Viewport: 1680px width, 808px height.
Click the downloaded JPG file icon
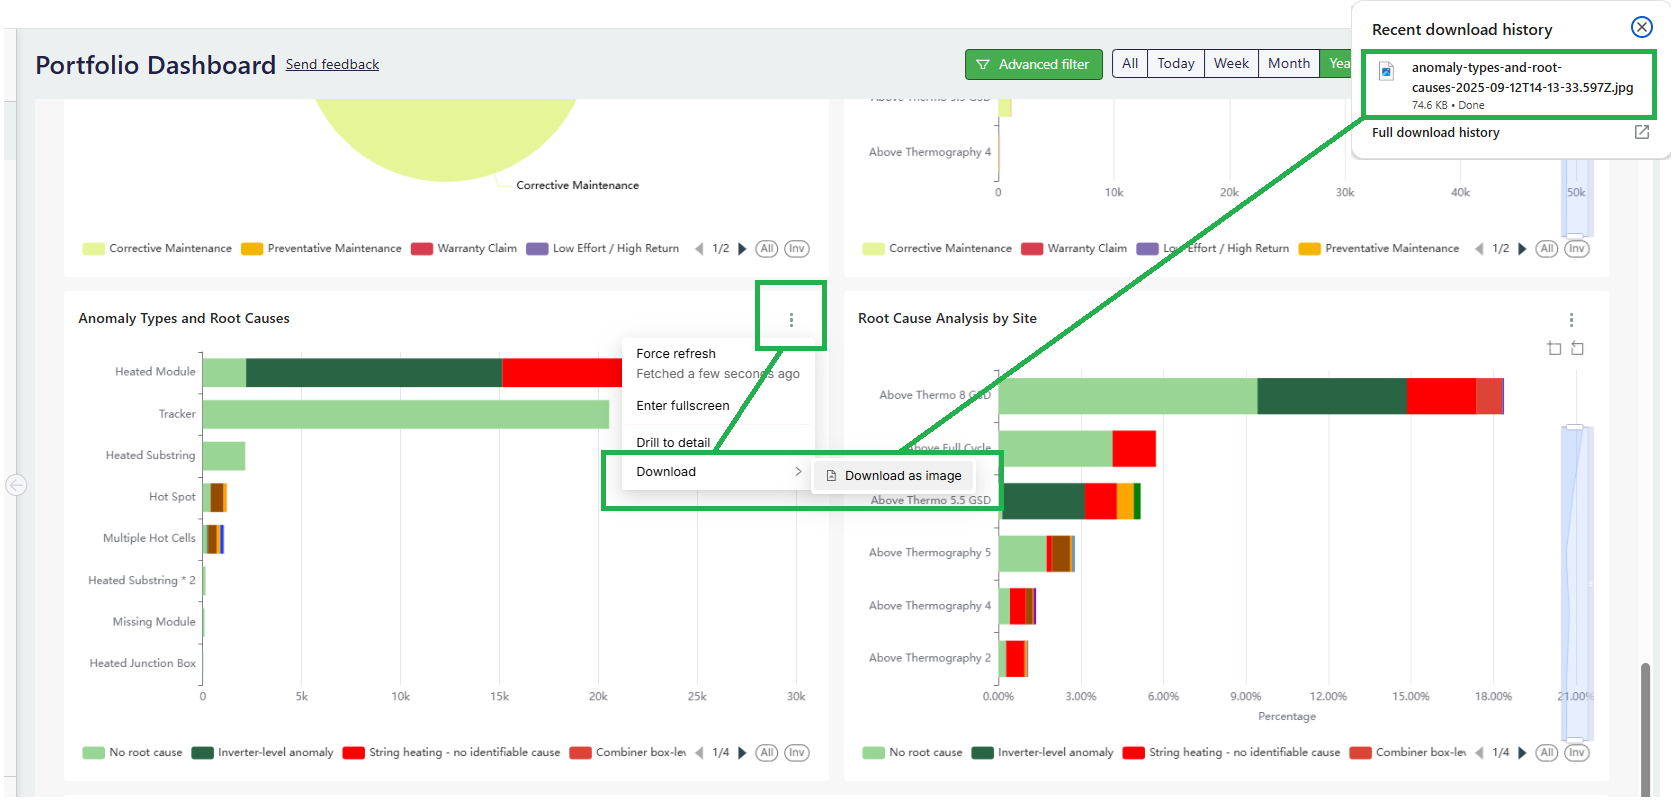click(x=1386, y=71)
